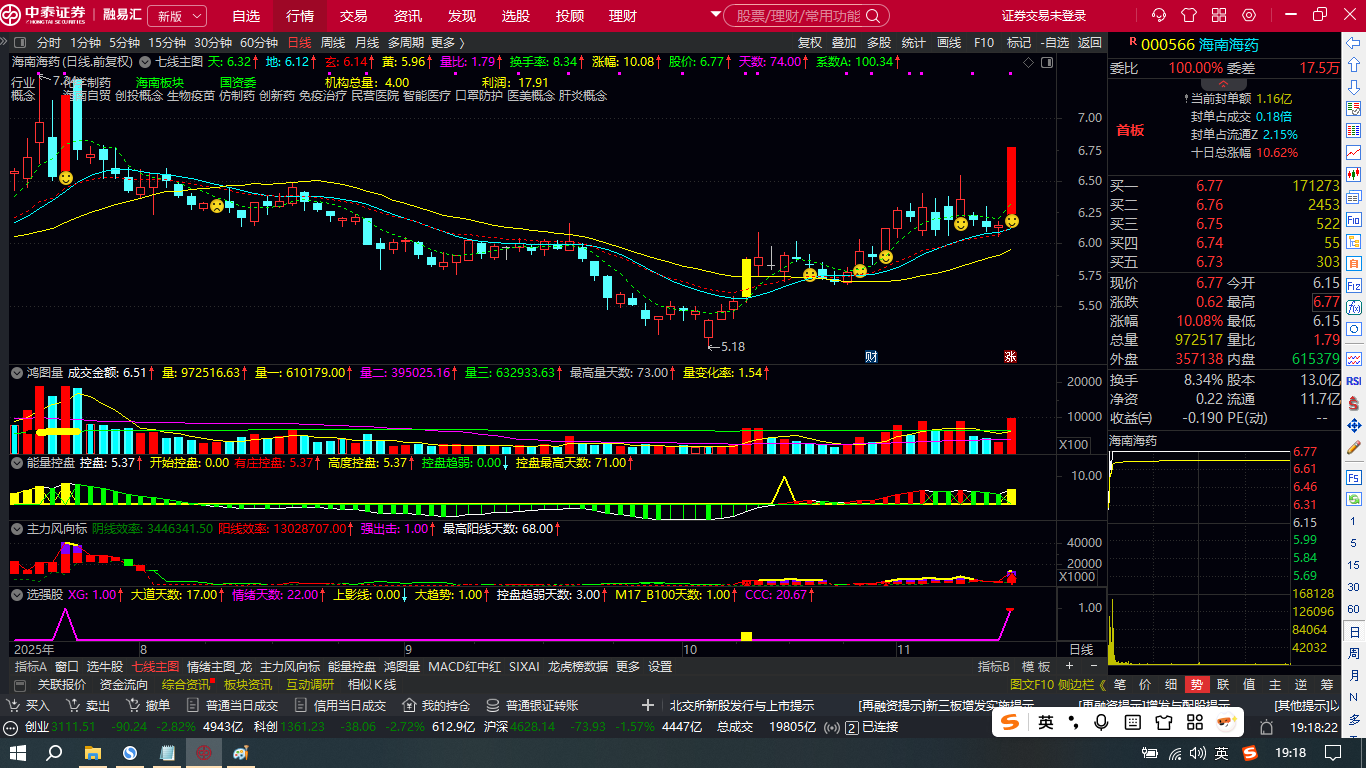Open the app grid icon in title bar
This screenshot has height=768, width=1366.
coord(1218,15)
